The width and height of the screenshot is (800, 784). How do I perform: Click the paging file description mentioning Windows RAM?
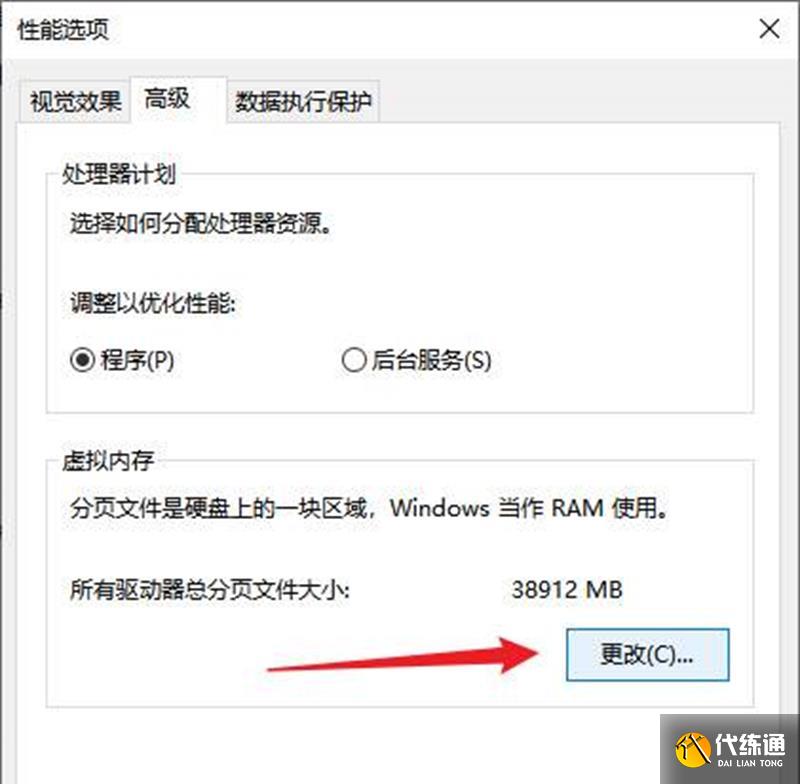368,508
